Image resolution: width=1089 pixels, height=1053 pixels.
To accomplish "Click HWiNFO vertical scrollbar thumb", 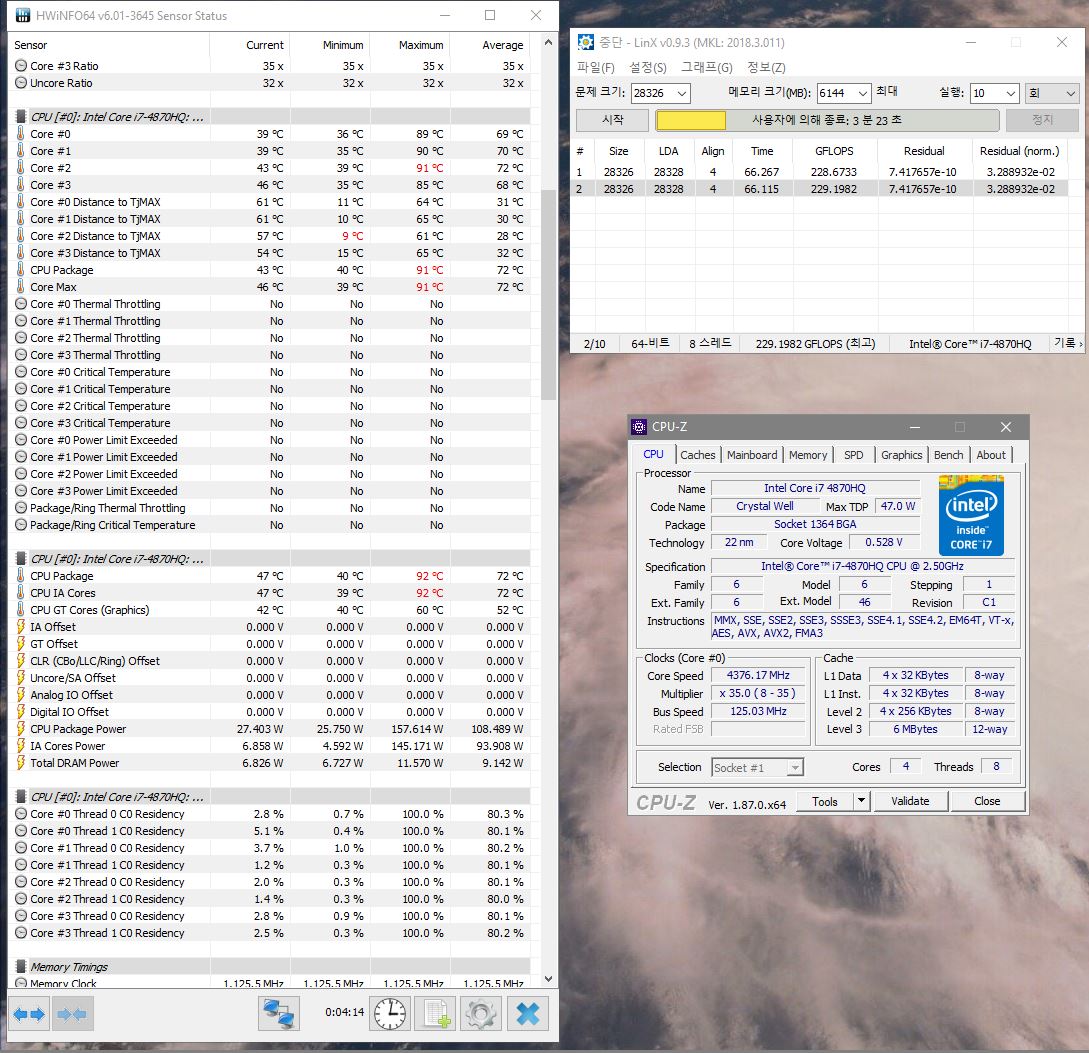I will [549, 295].
